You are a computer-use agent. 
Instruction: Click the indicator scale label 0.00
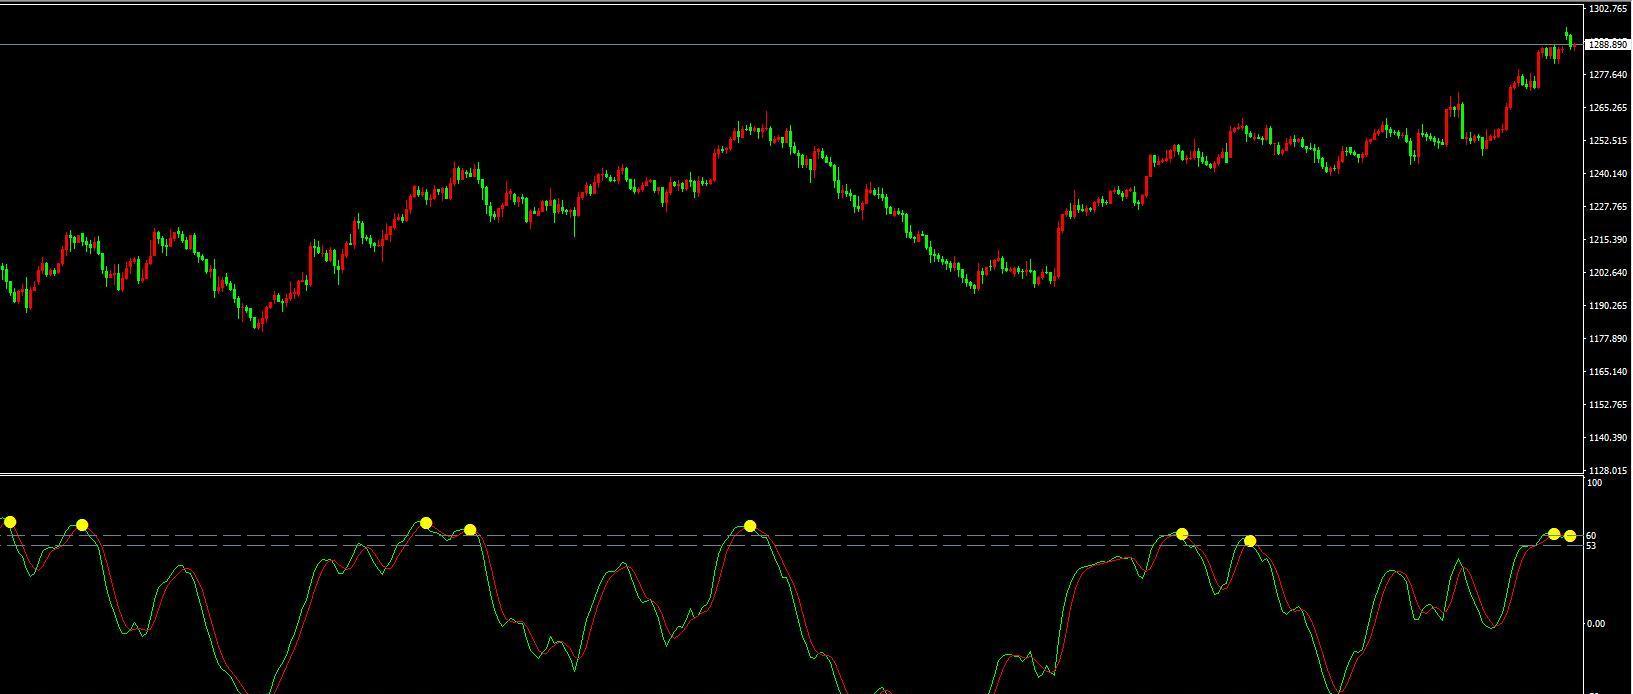coord(1596,624)
